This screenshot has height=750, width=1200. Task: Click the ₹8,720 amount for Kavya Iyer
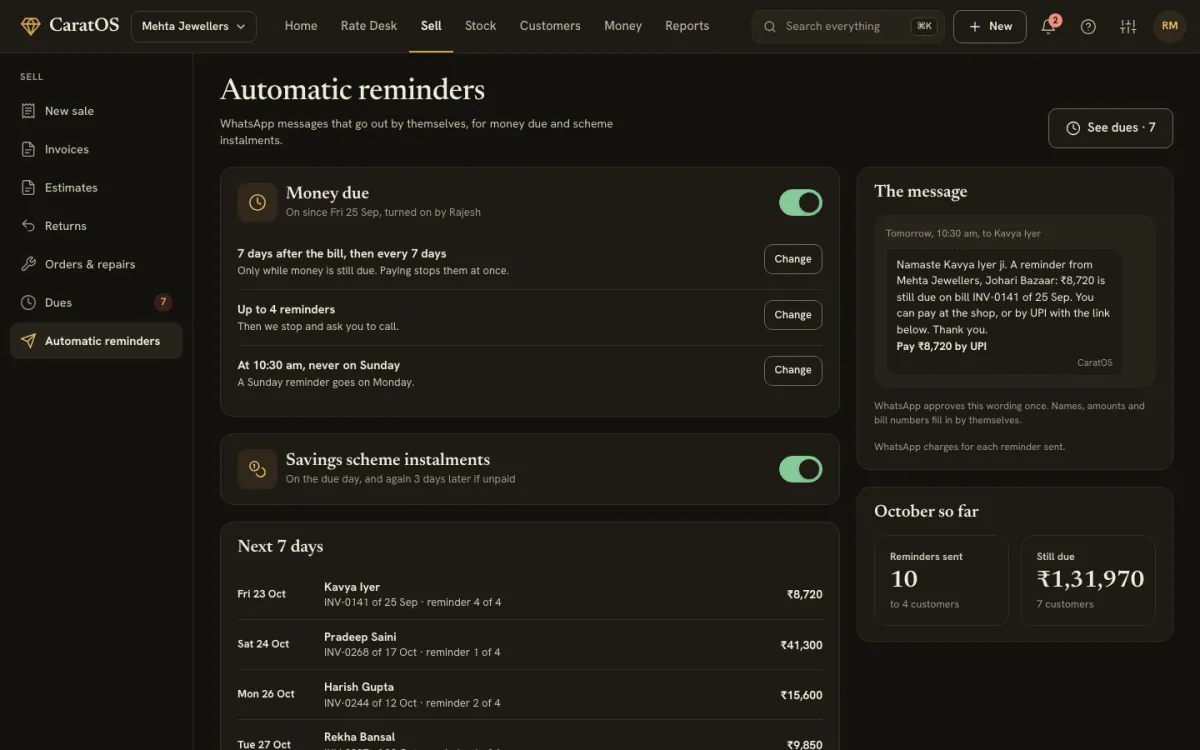[804, 594]
